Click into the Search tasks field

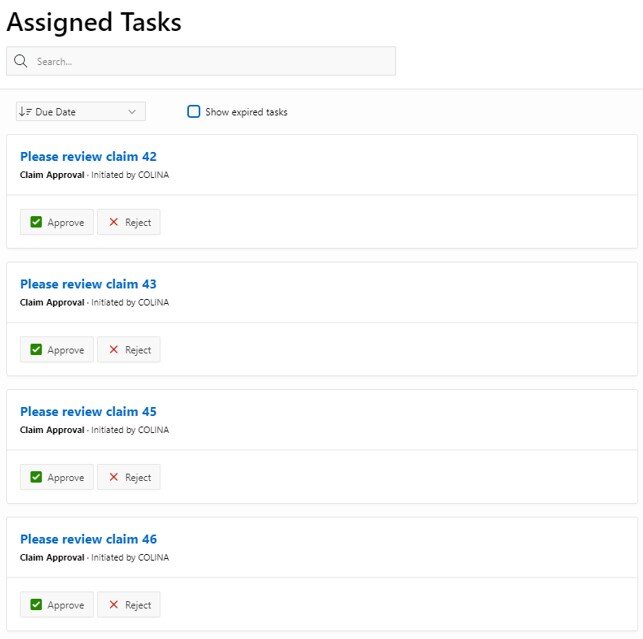(x=201, y=61)
